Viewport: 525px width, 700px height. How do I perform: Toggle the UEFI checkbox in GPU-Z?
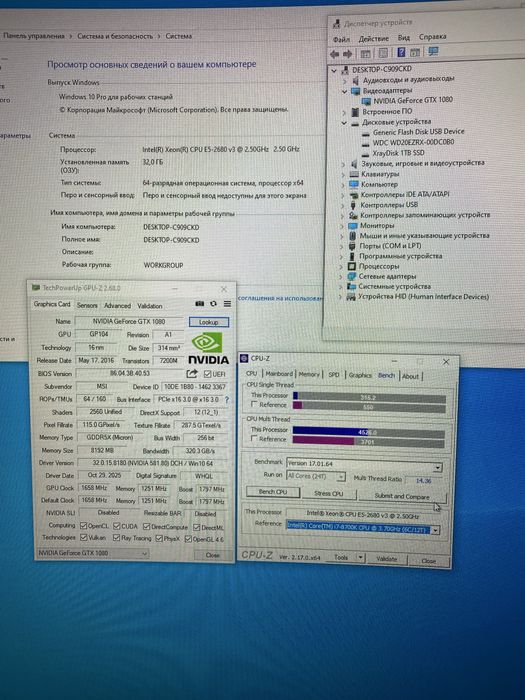tap(208, 374)
